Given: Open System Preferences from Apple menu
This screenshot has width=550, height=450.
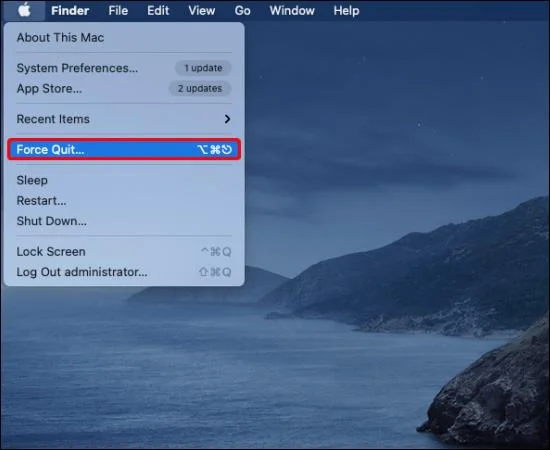Looking at the screenshot, I should (x=124, y=68).
